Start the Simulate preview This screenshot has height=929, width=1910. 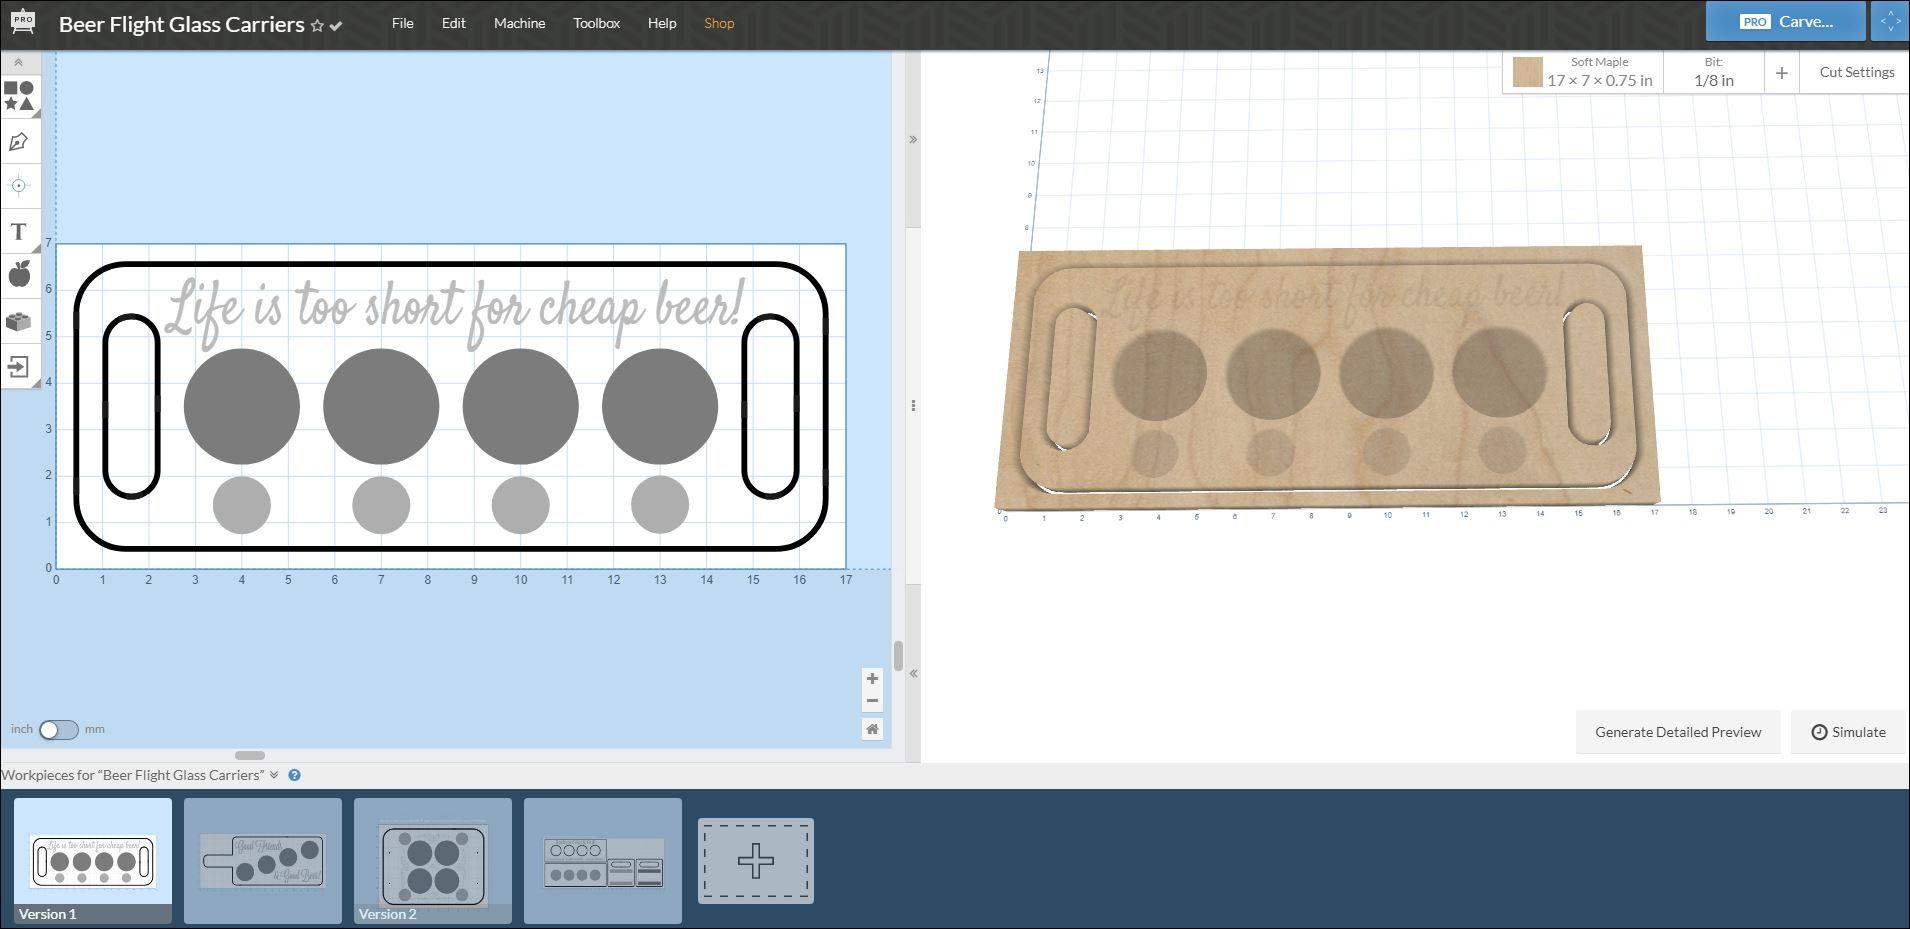pyautogui.click(x=1848, y=732)
